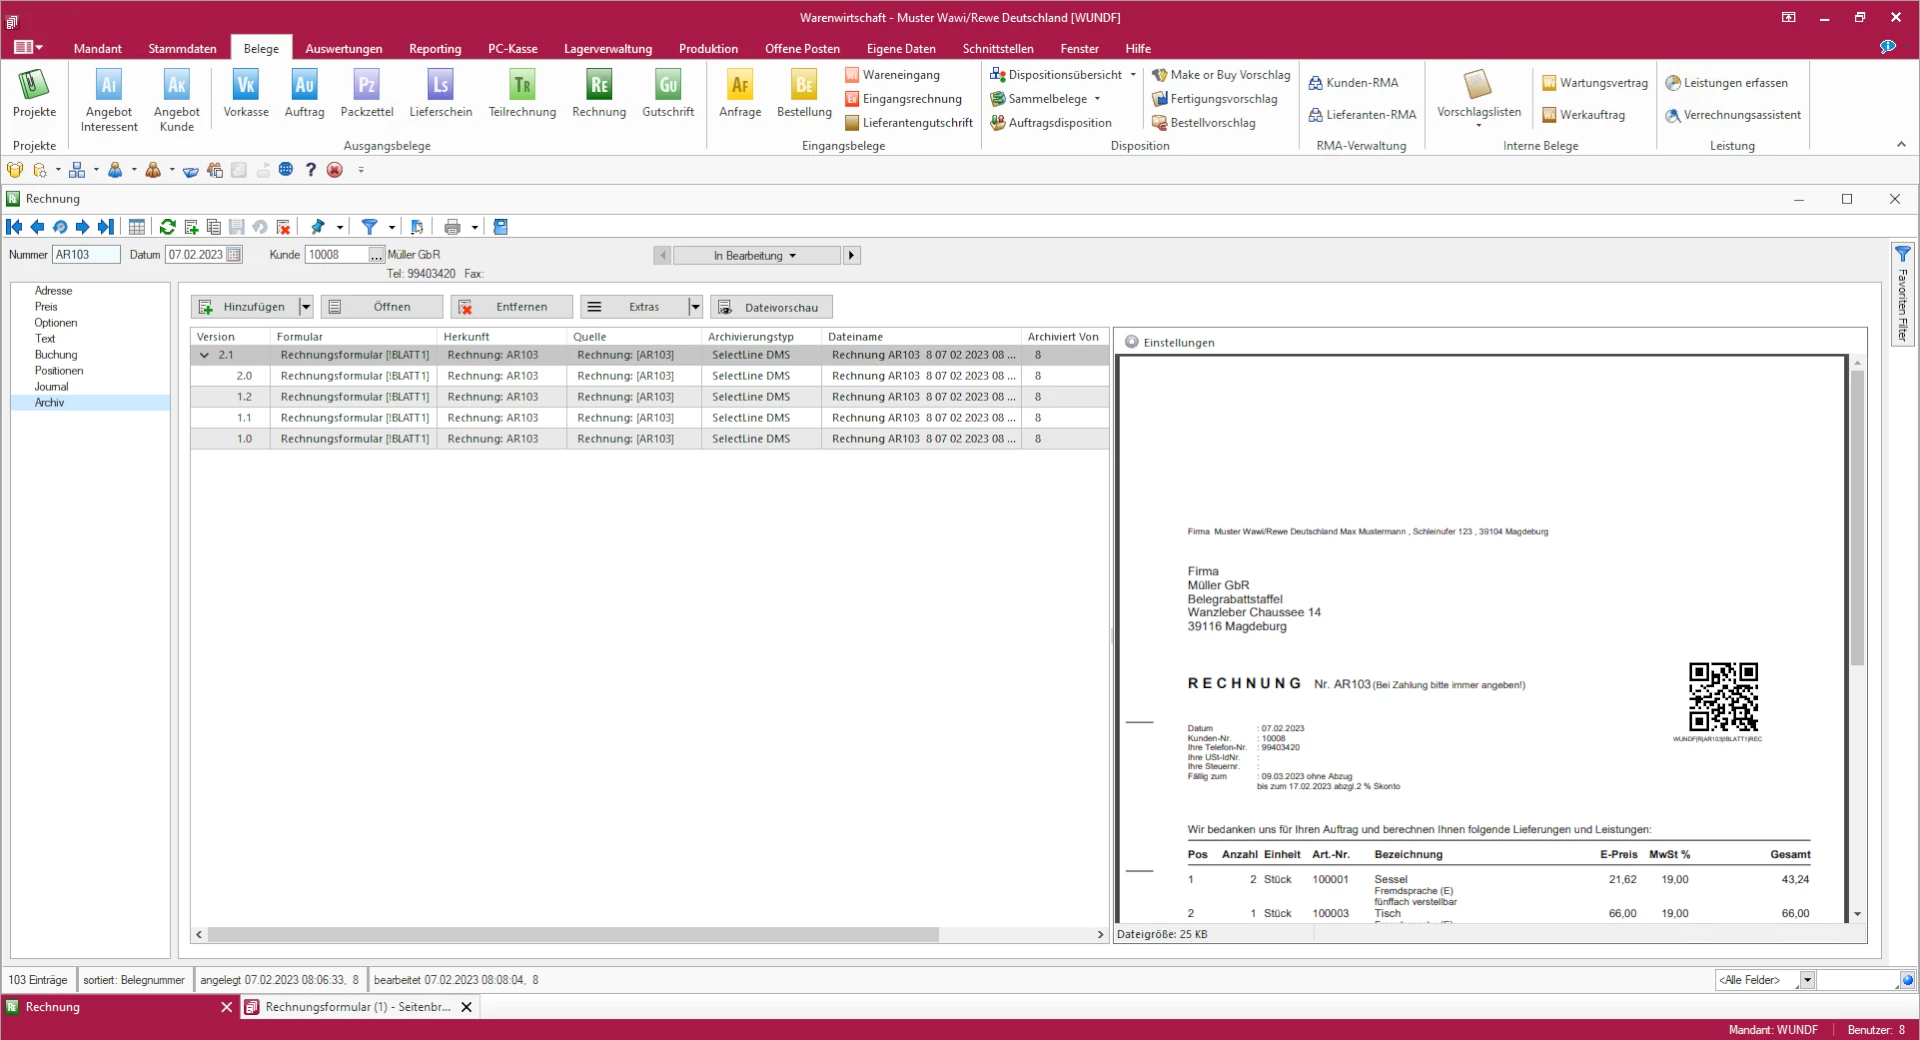The image size is (1920, 1040).
Task: Click the printer toolbar icon
Action: [452, 227]
